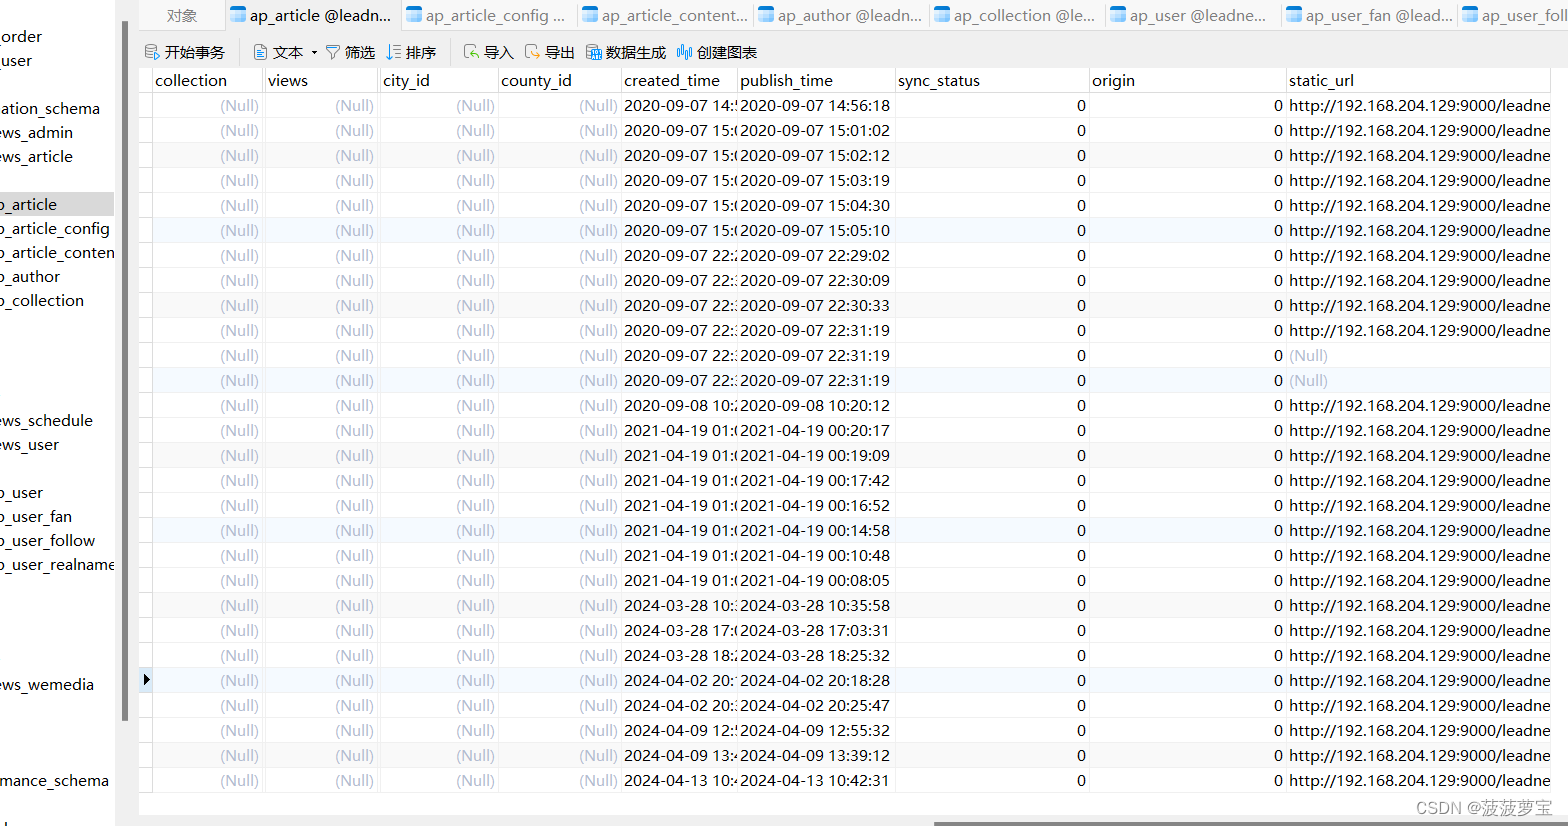Click the static_url column header

point(1419,80)
